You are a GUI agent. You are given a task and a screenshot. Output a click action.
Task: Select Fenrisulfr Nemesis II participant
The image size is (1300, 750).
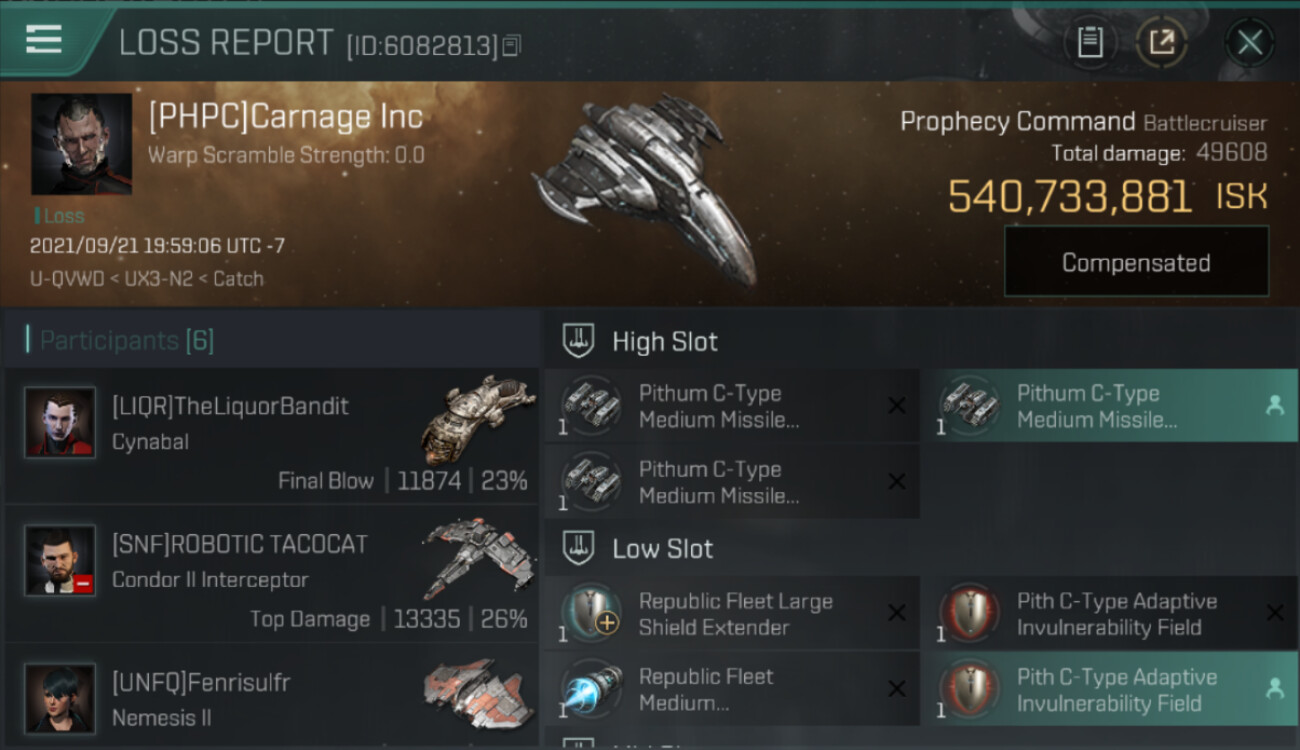click(x=272, y=694)
